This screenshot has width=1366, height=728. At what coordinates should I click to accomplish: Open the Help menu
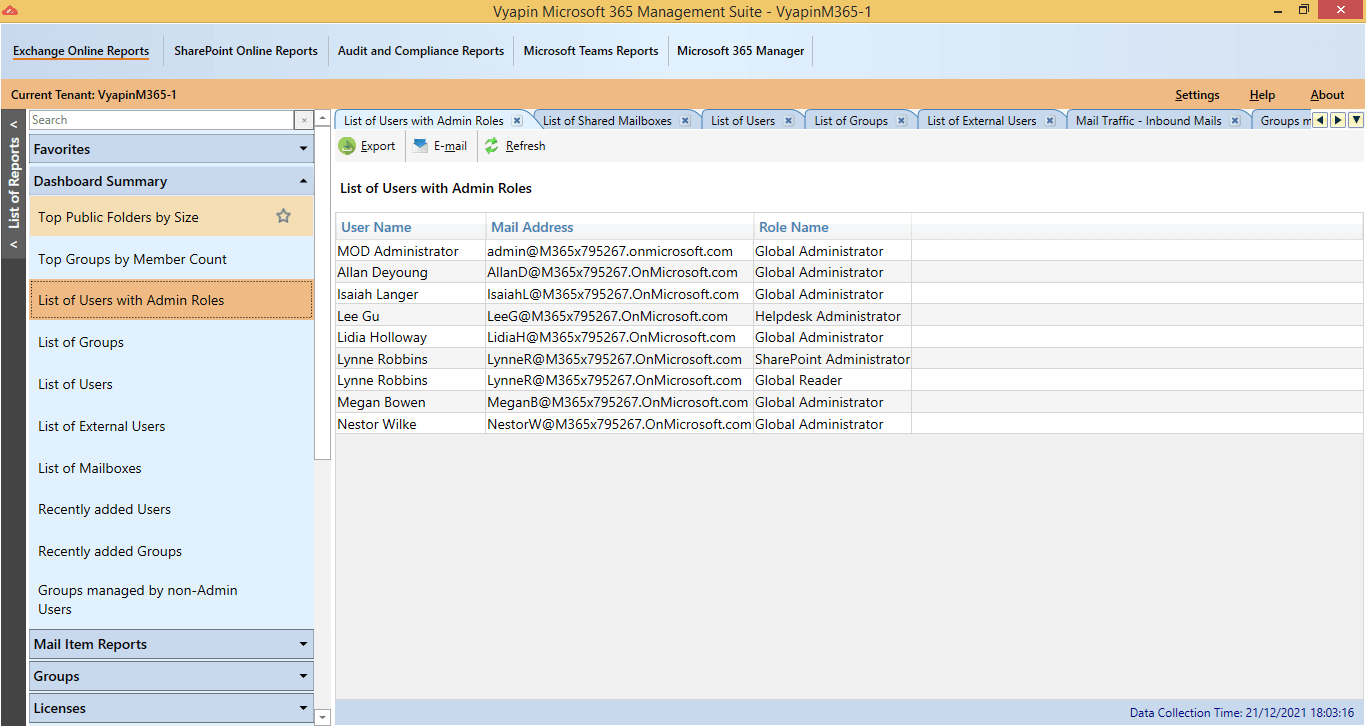pyautogui.click(x=1262, y=95)
